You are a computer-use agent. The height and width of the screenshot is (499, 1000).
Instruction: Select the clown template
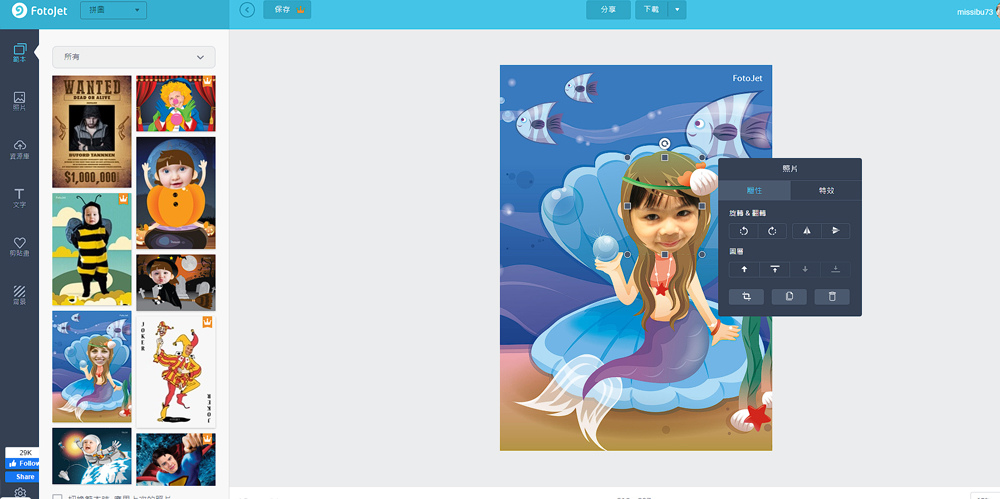point(176,103)
